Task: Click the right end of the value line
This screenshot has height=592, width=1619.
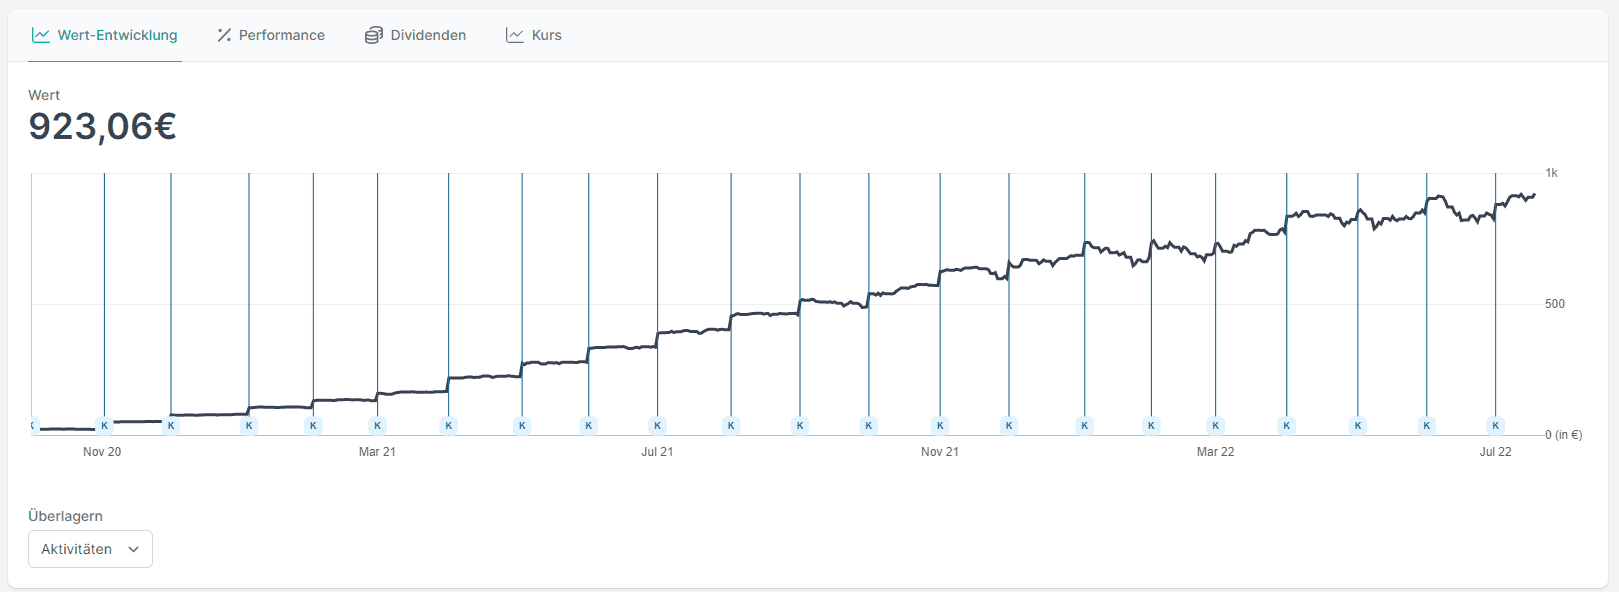Action: (x=1533, y=196)
